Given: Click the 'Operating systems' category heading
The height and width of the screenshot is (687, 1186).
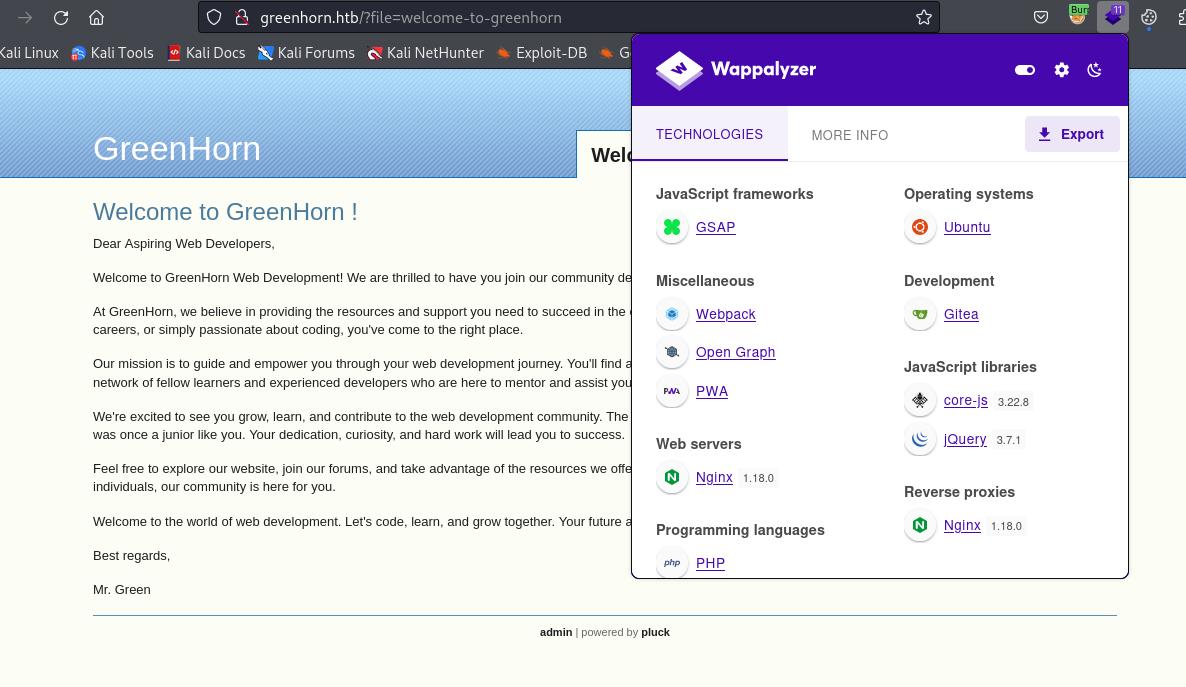Looking at the screenshot, I should pos(968,194).
